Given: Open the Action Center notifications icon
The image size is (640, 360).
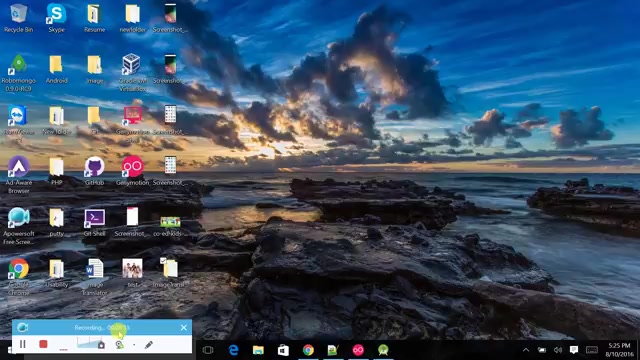Looking at the screenshot, I should pyautogui.click(x=574, y=350).
